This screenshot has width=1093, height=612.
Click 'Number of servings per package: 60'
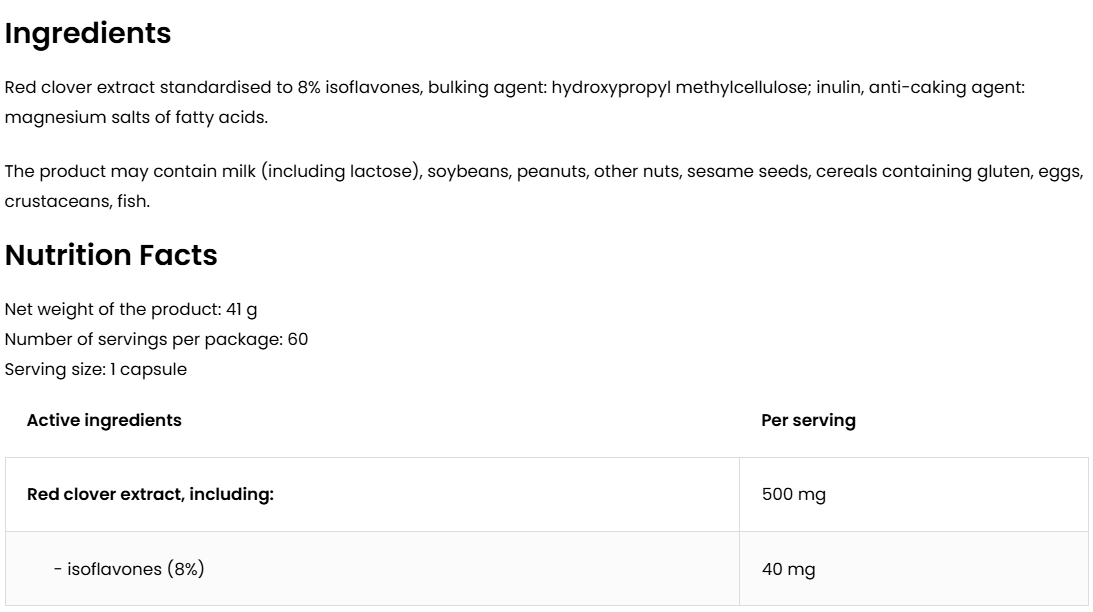156,339
